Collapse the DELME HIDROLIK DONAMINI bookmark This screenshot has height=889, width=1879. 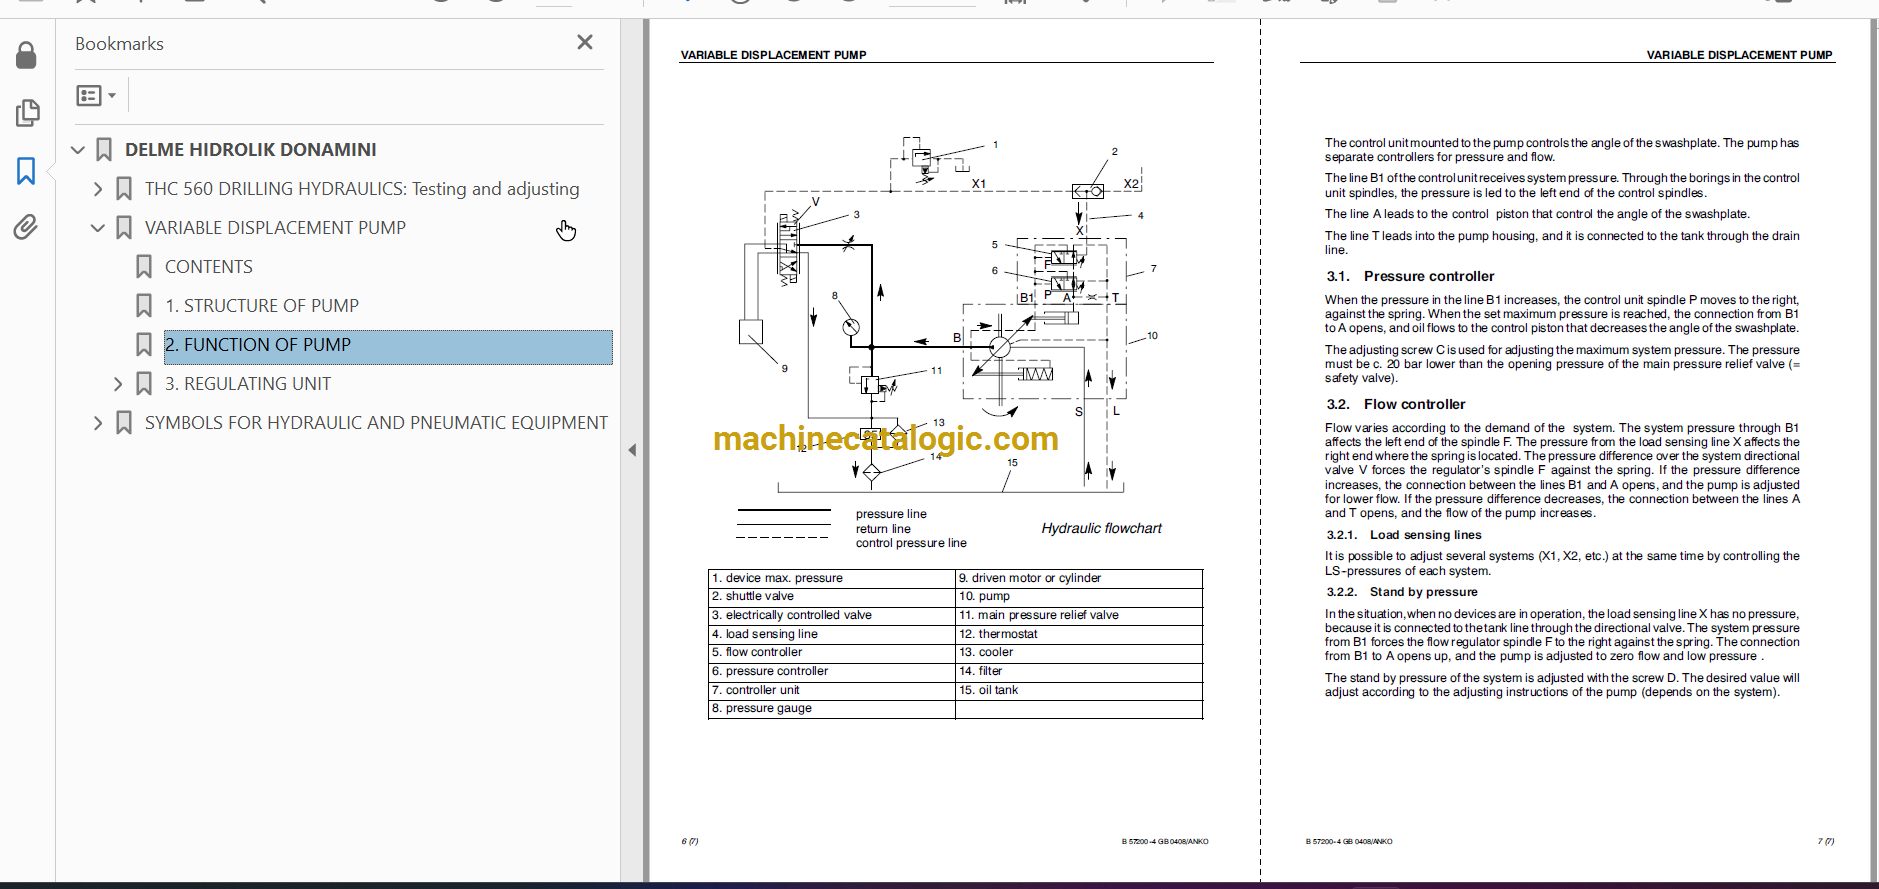[x=78, y=150]
